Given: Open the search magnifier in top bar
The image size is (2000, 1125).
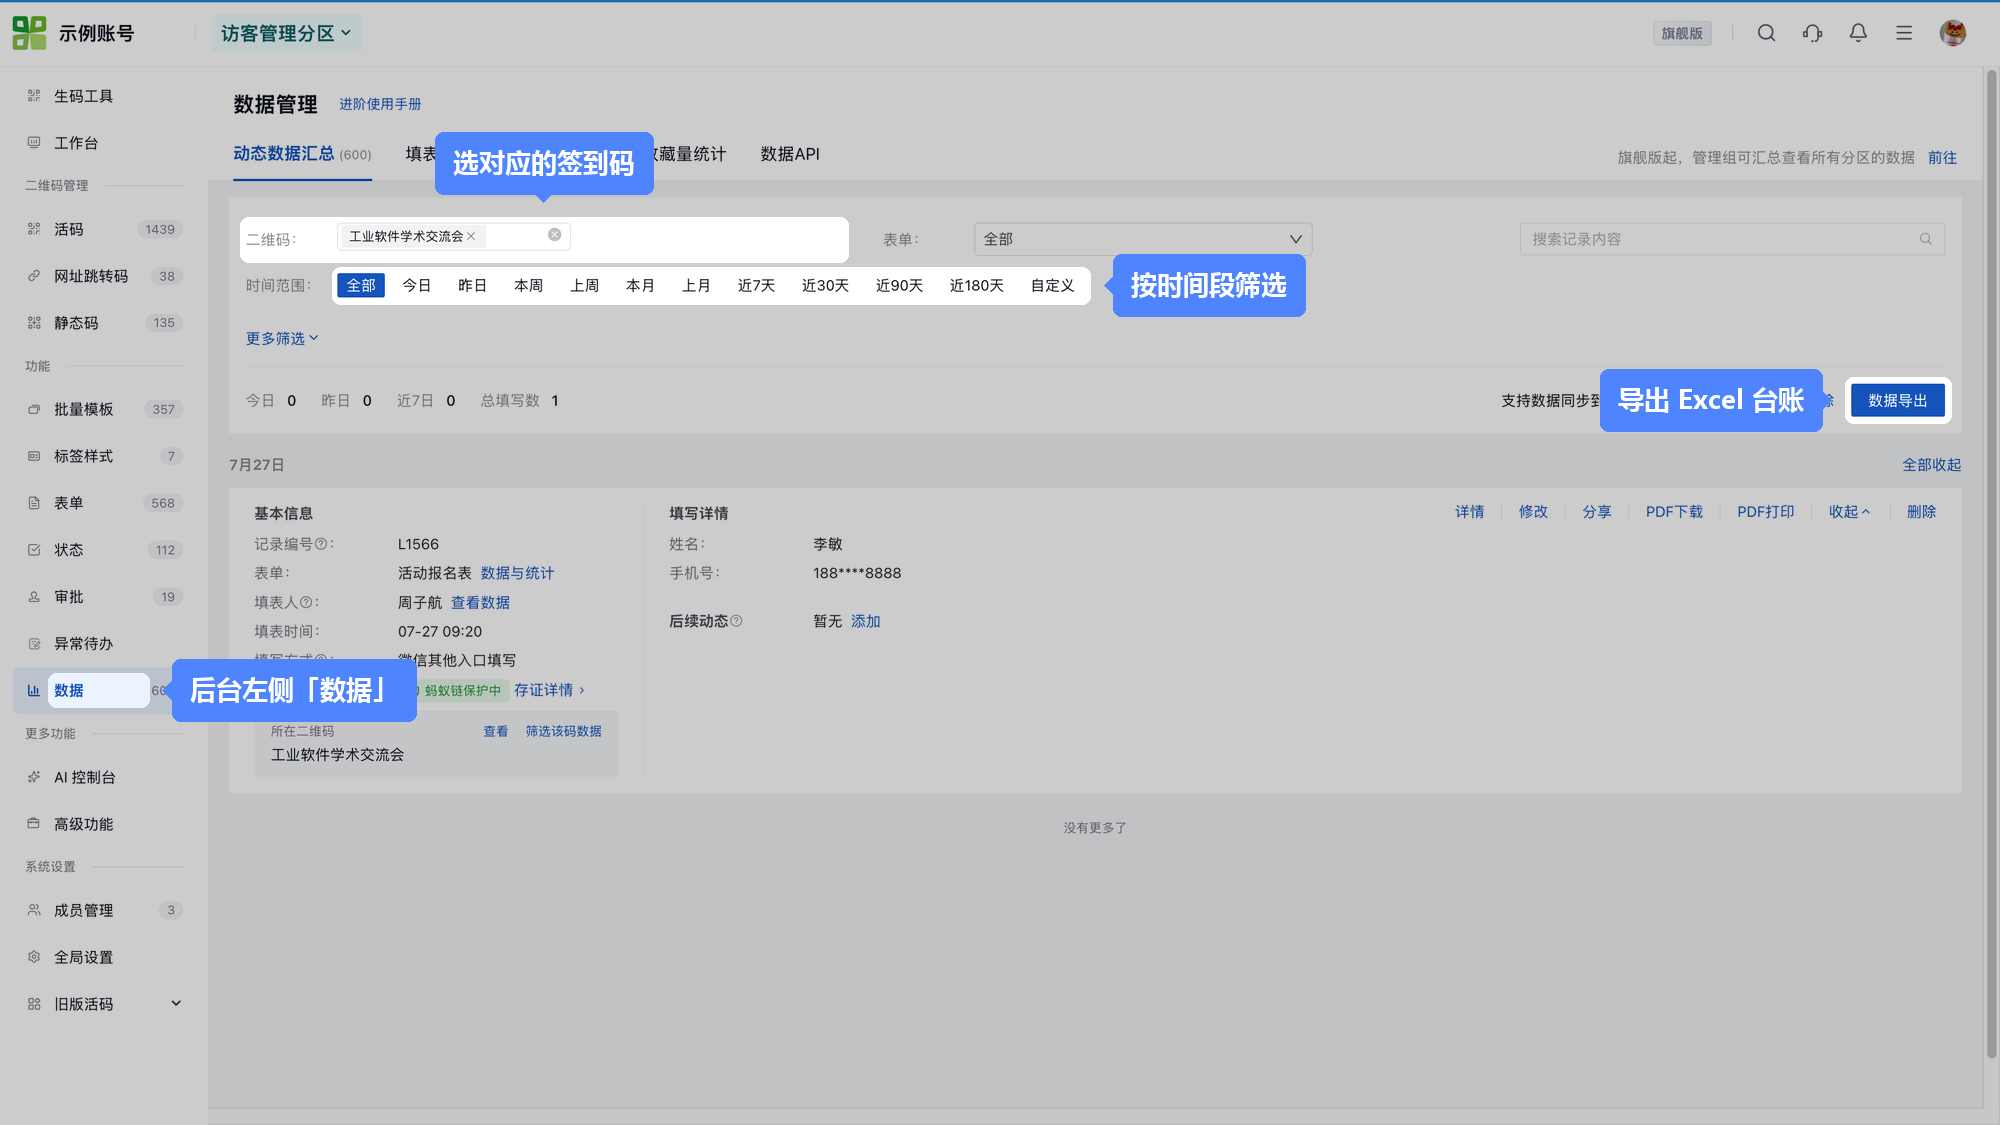Looking at the screenshot, I should tap(1766, 33).
